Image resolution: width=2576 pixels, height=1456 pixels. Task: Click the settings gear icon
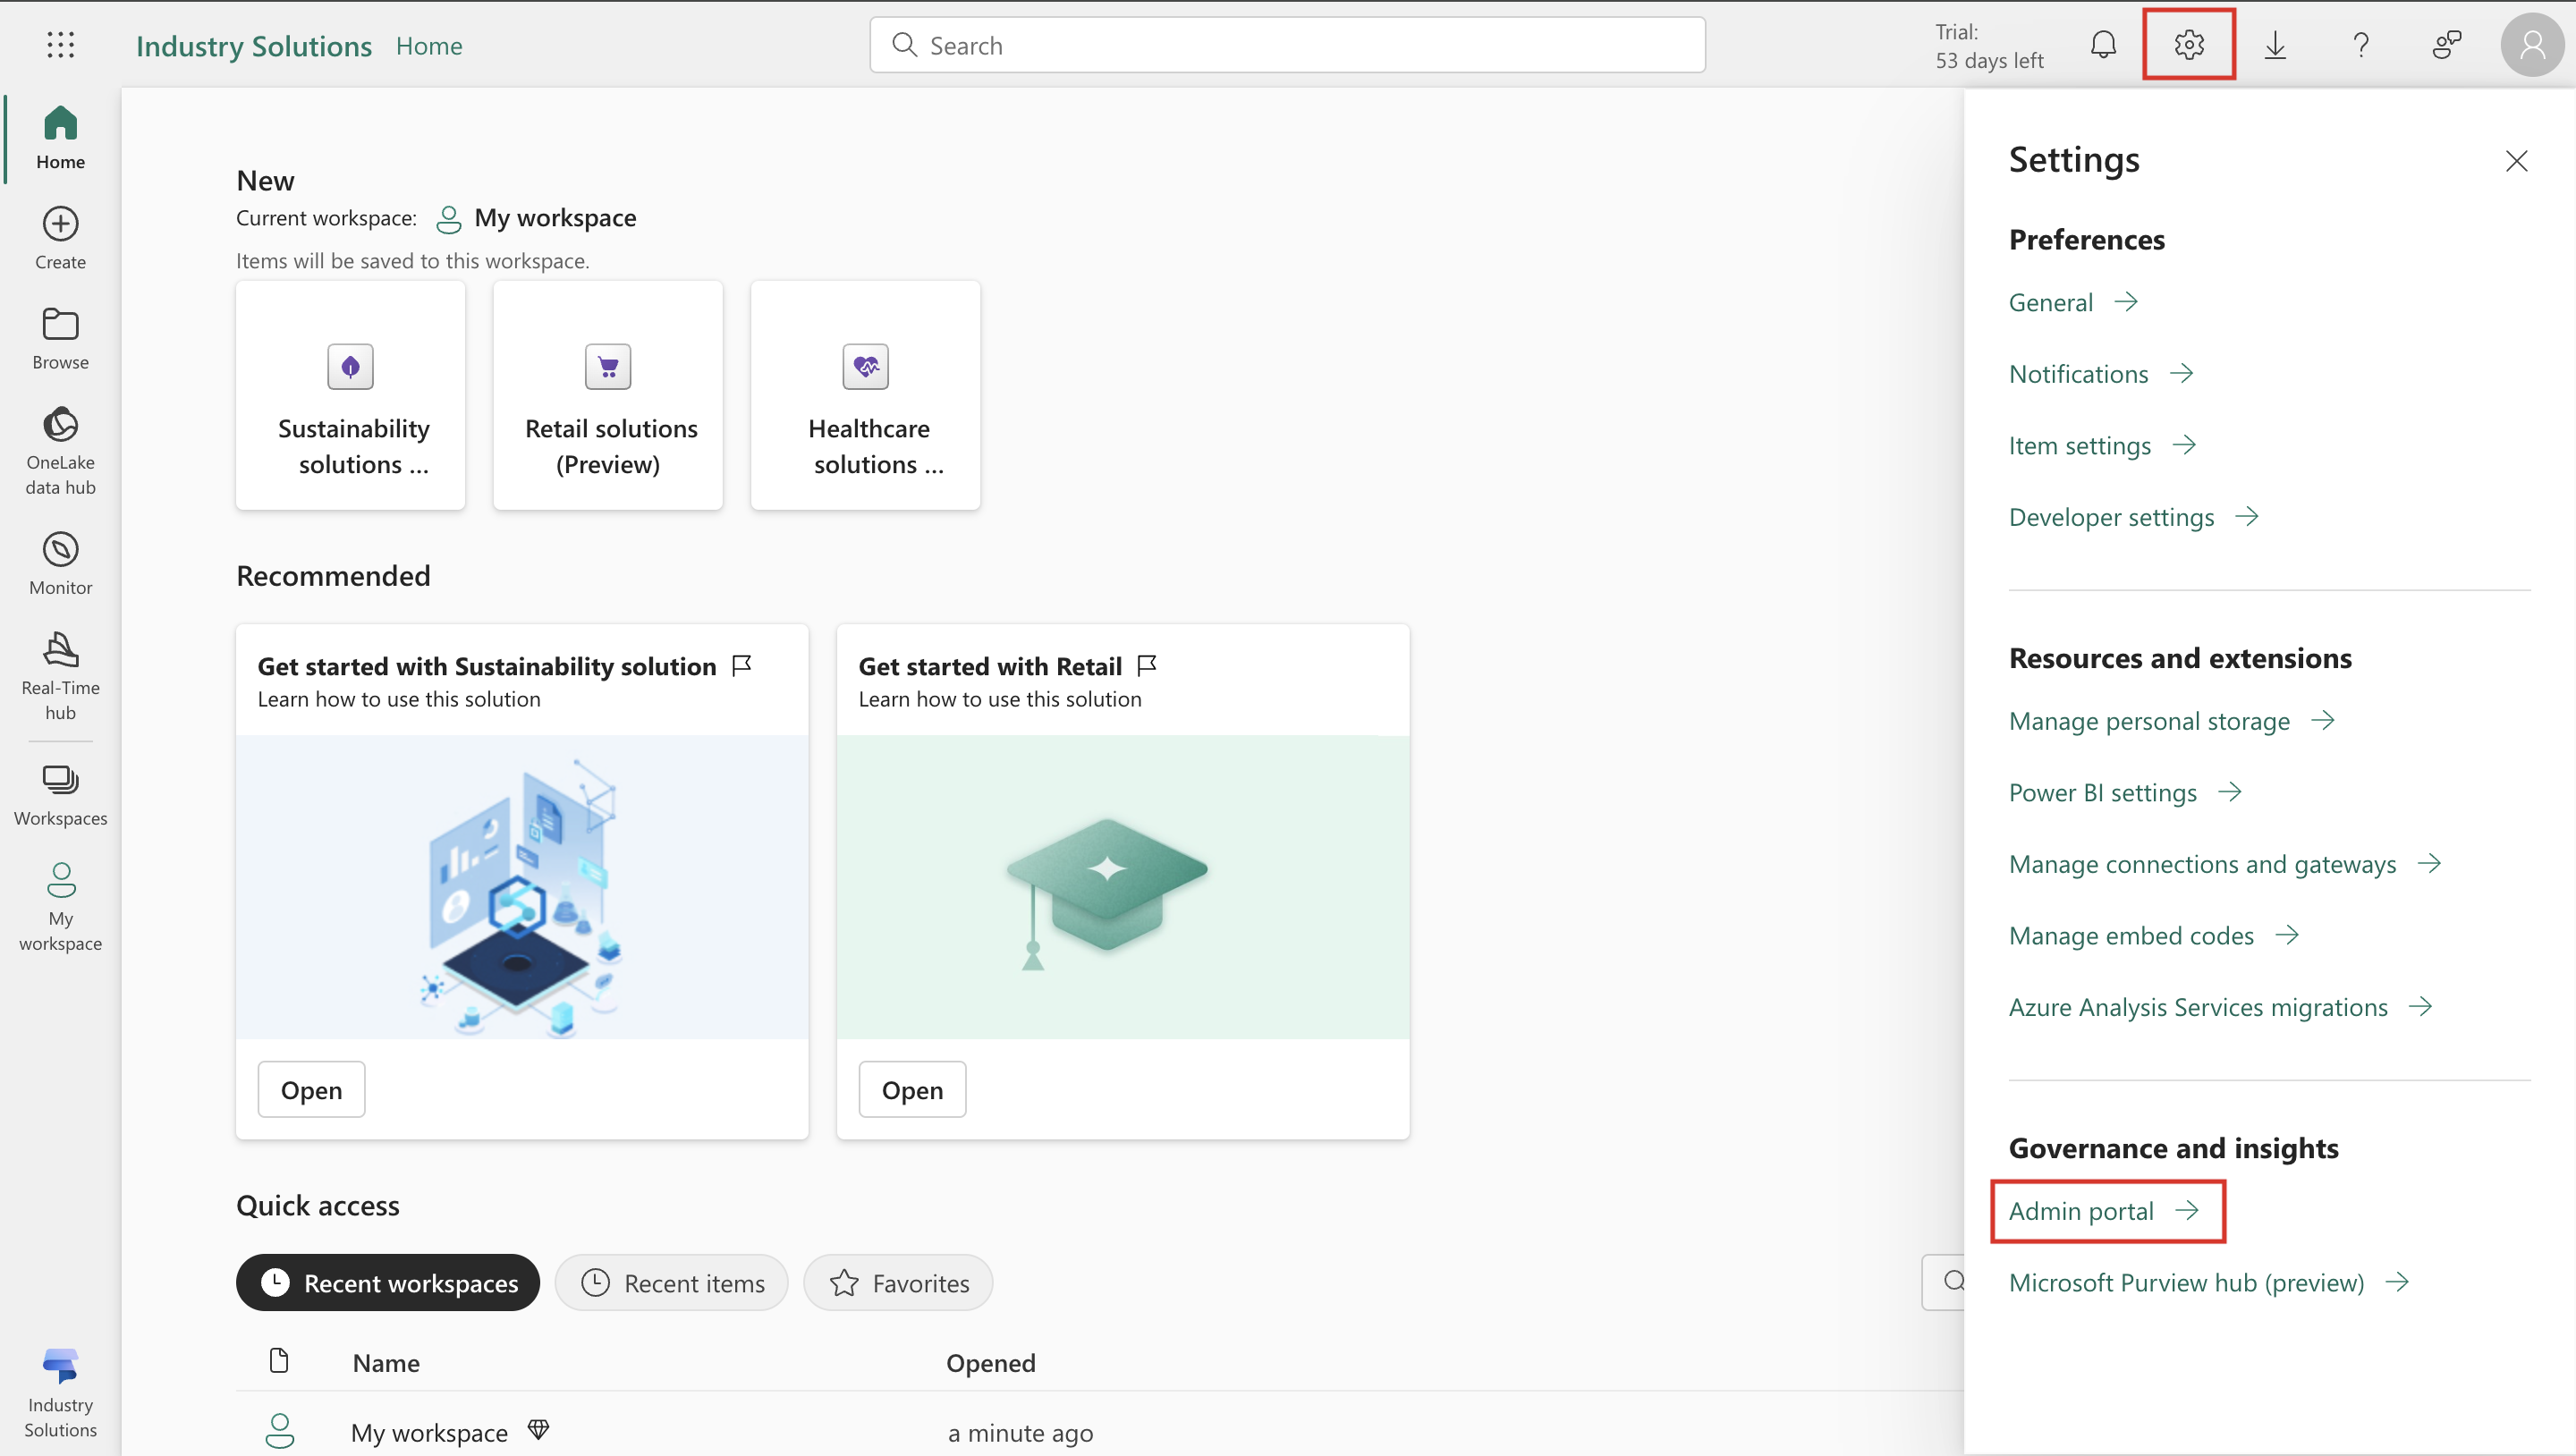[x=2189, y=45]
